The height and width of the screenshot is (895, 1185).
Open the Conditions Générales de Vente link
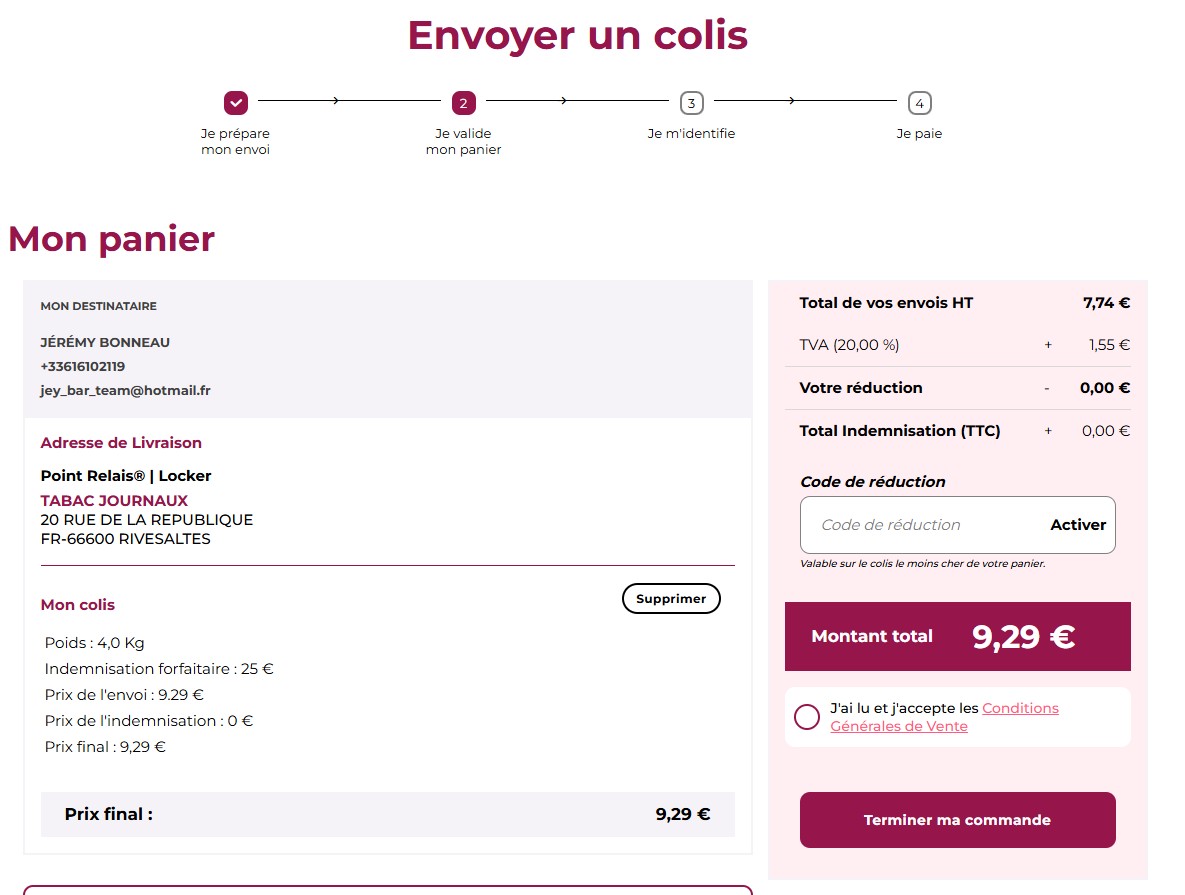tap(1019, 708)
